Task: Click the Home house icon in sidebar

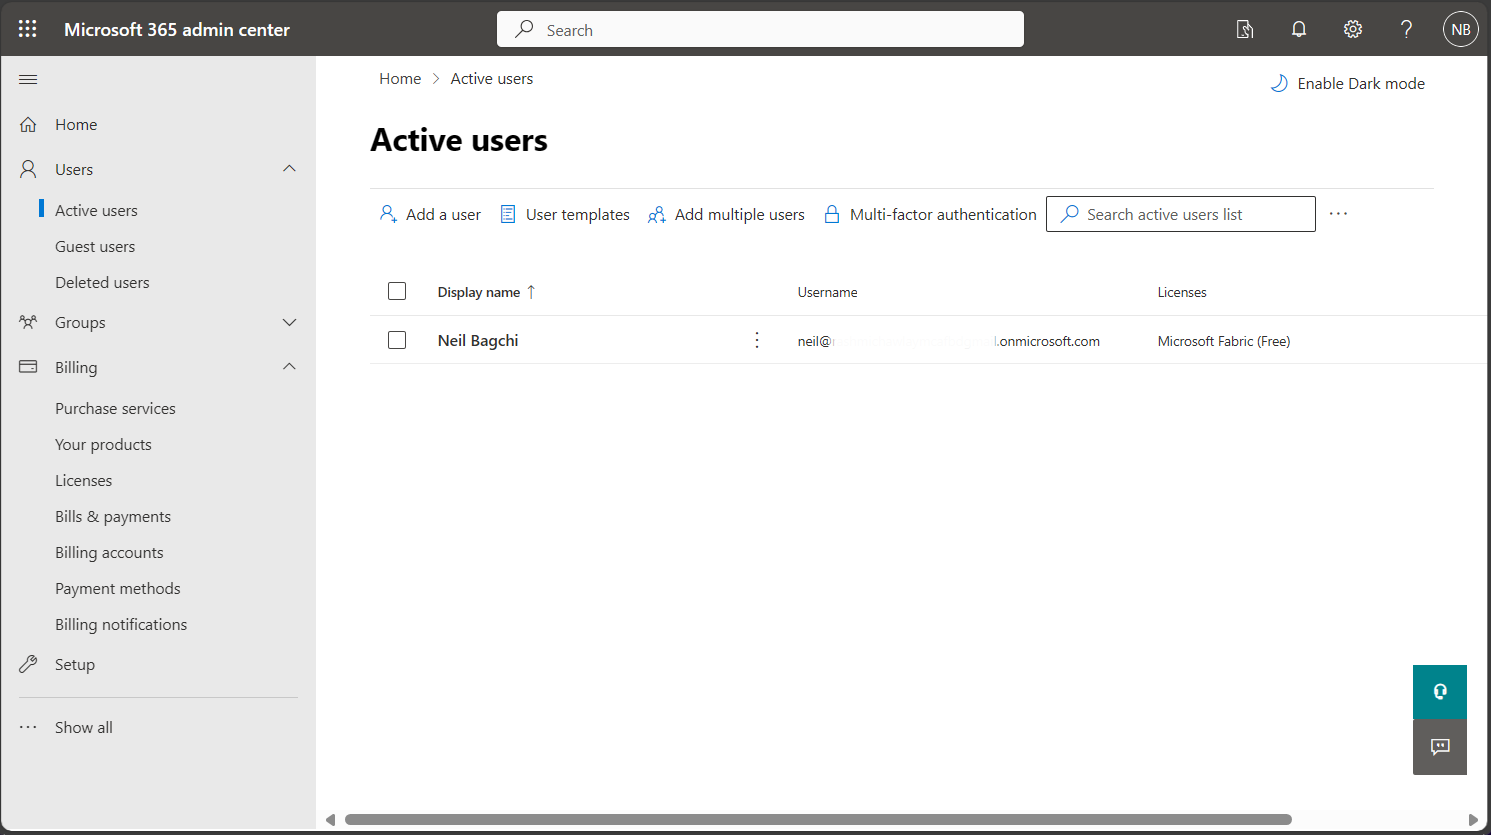Action: pyautogui.click(x=28, y=125)
